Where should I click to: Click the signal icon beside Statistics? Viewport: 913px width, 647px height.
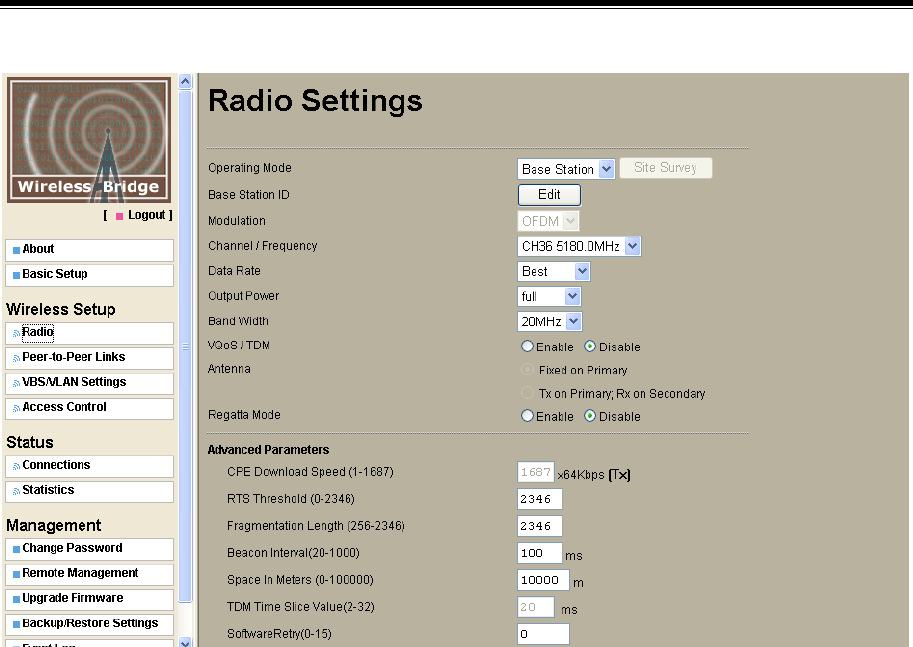[x=16, y=492]
